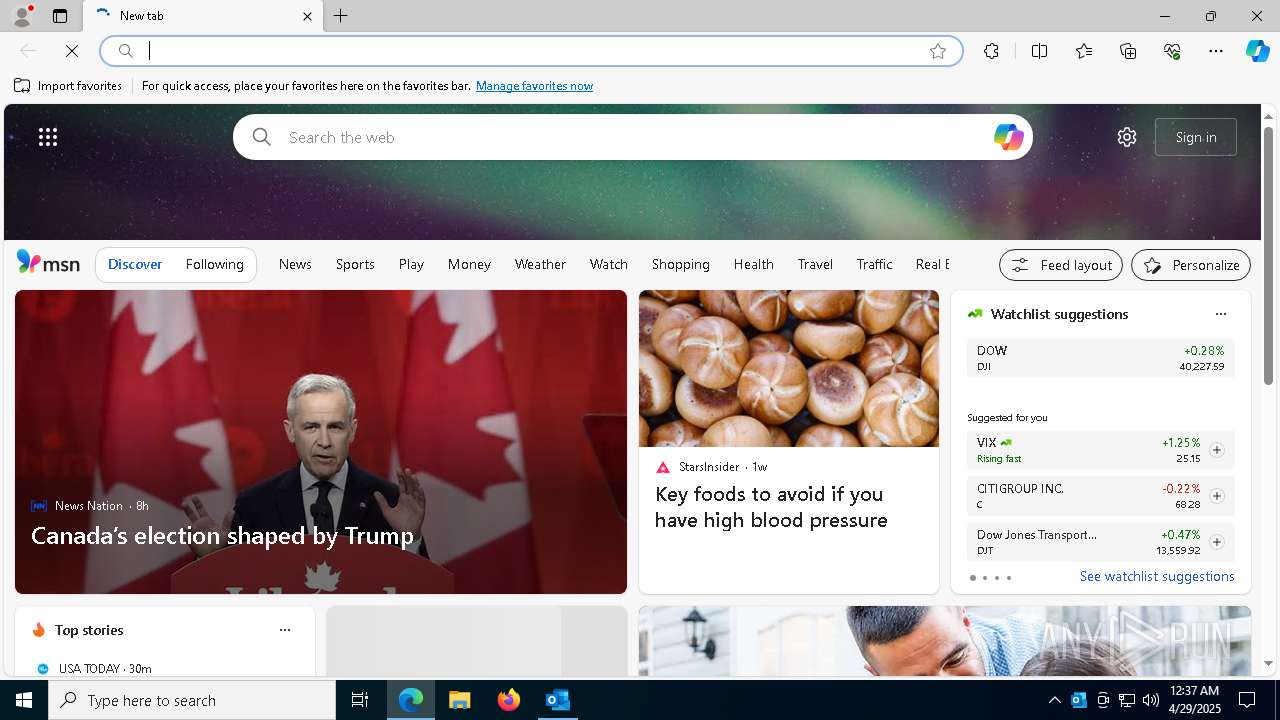
Task: Open Settings and more menu
Action: click(1216, 51)
